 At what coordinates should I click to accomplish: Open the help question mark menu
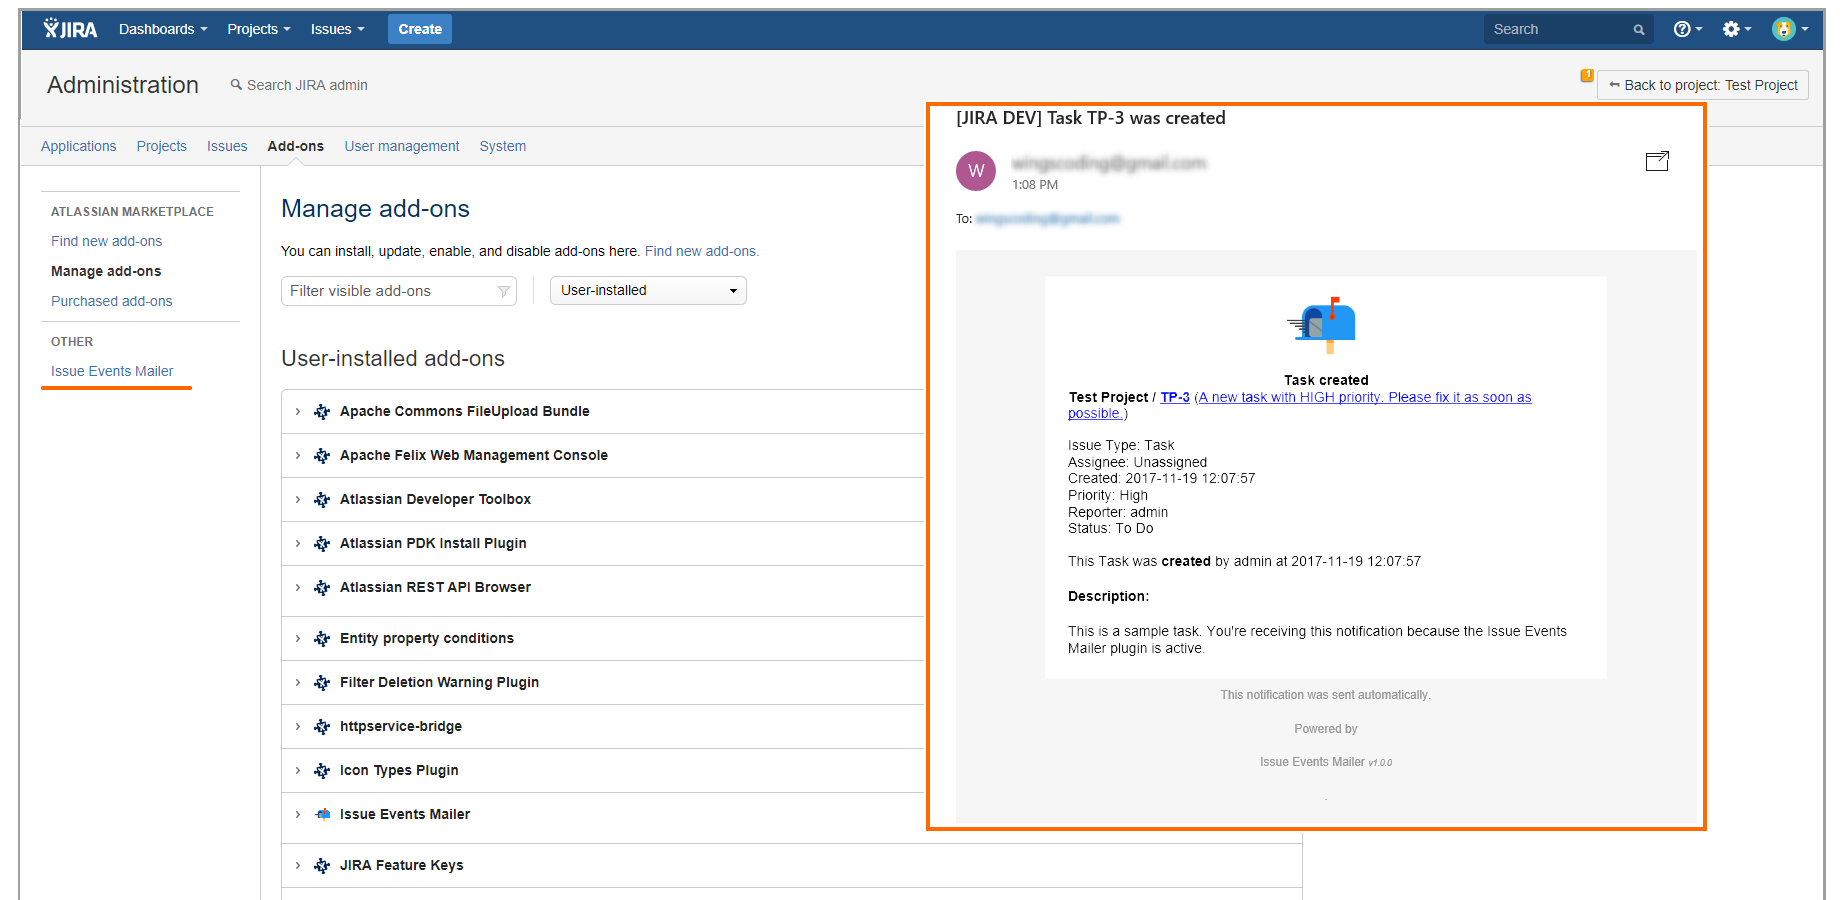pos(1687,29)
